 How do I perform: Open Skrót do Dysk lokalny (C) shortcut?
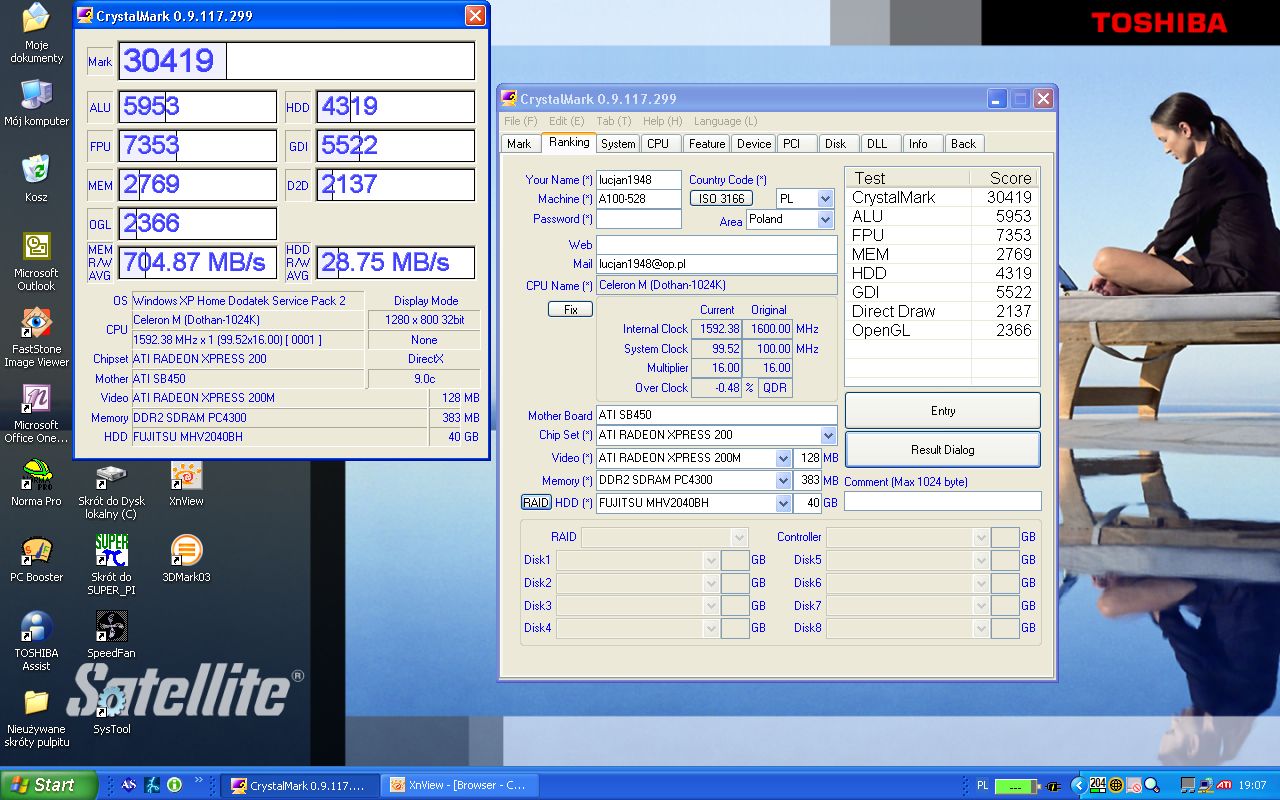111,490
